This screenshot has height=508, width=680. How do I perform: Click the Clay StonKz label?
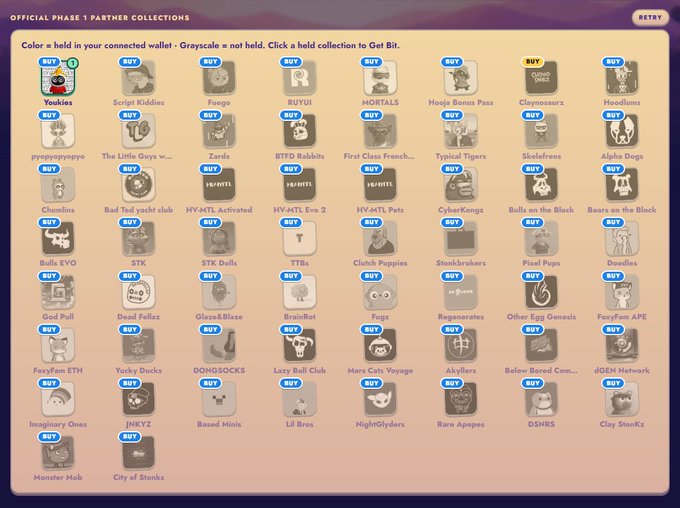pyautogui.click(x=622, y=424)
